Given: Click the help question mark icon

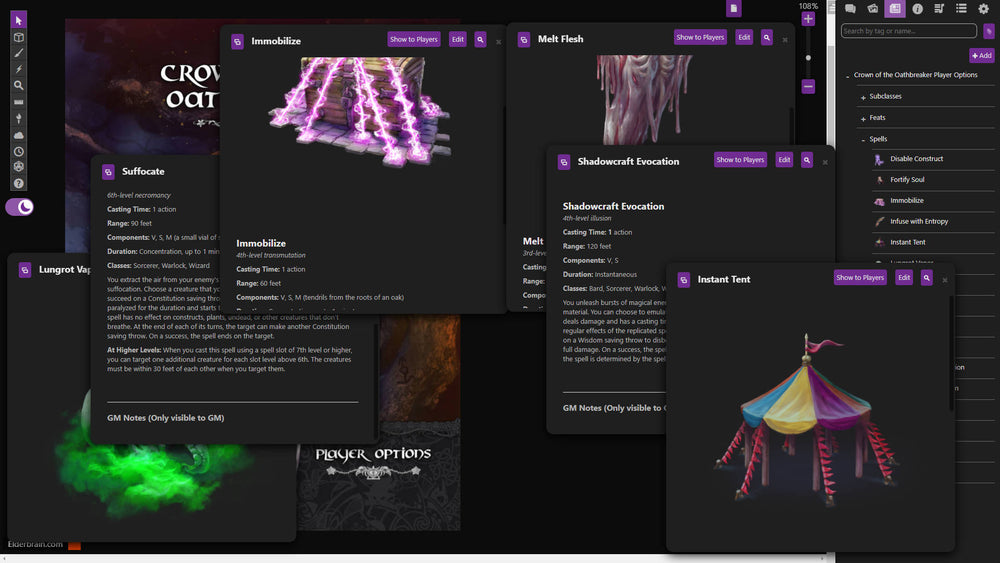Looking at the screenshot, I should 18,184.
